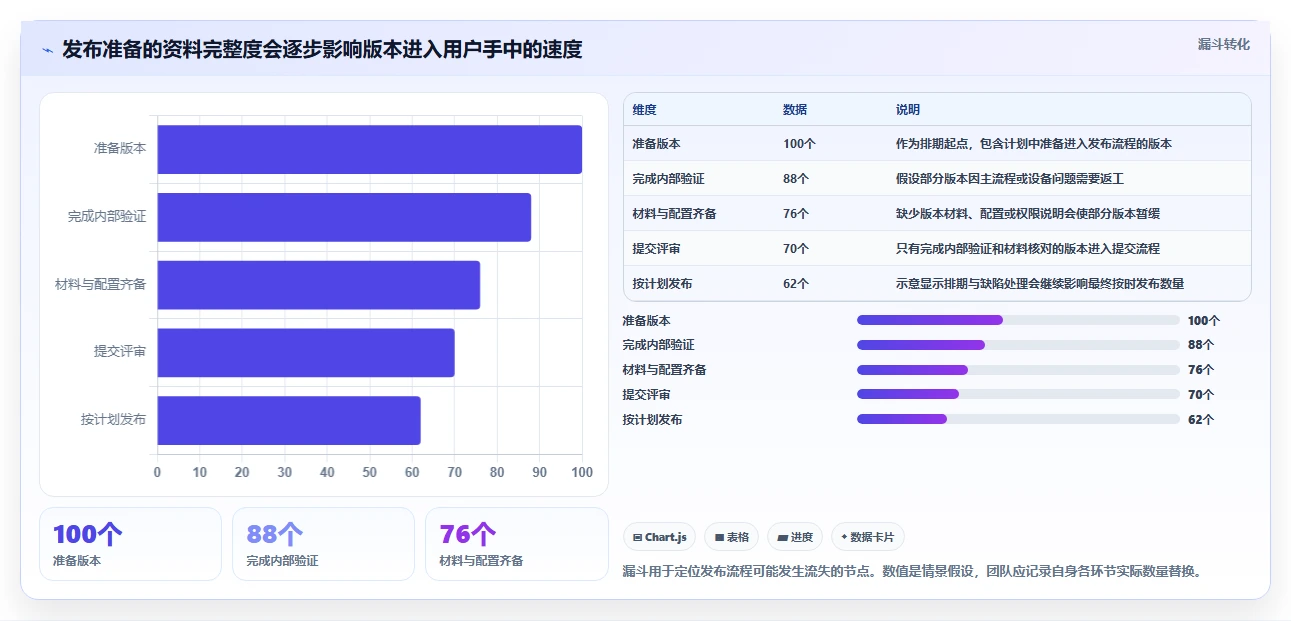The height and width of the screenshot is (621, 1291).
Task: Click the 准备版本 progress bar
Action: coord(1018,320)
